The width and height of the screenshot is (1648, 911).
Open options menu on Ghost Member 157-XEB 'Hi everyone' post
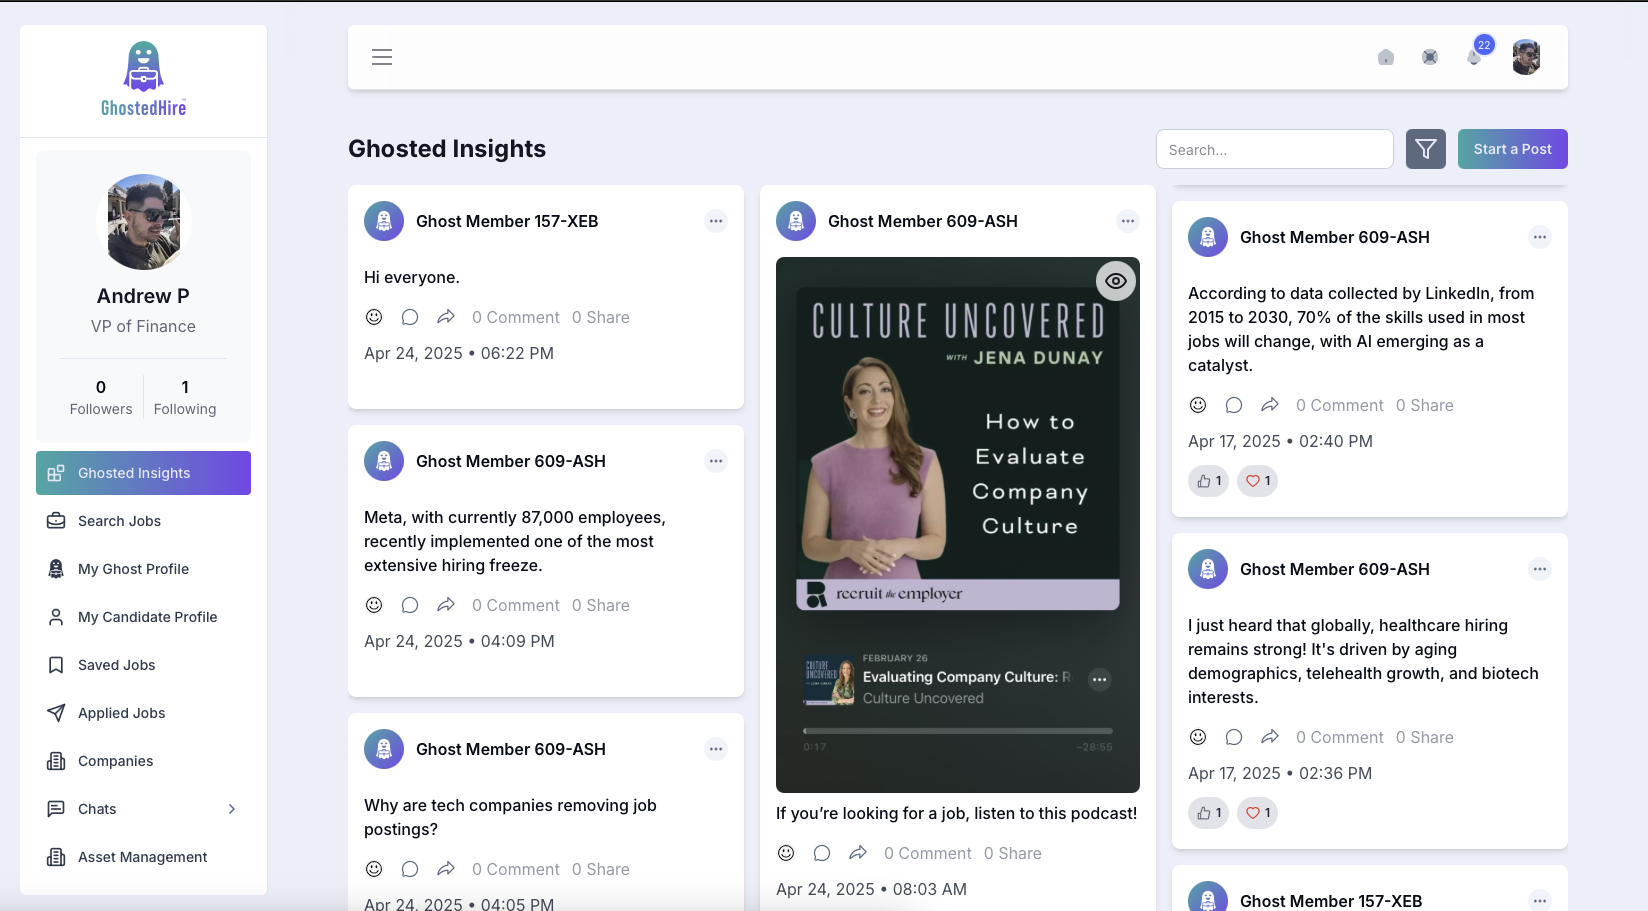(716, 221)
